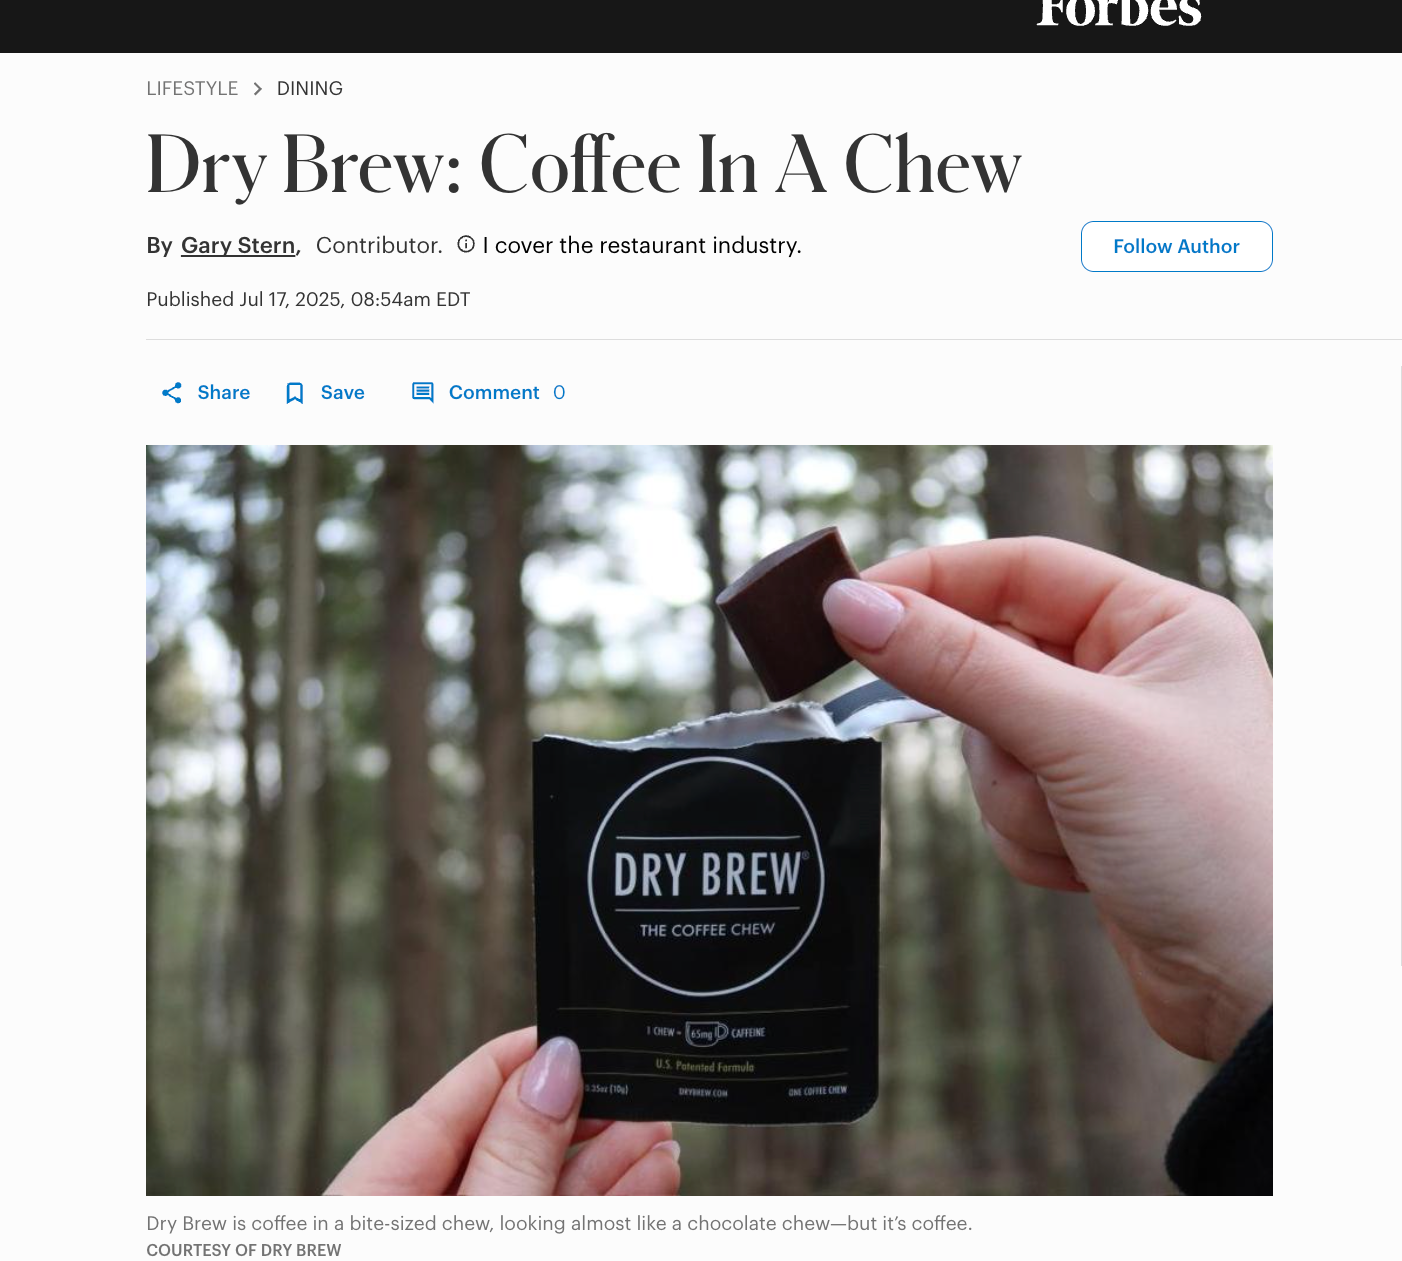The width and height of the screenshot is (1402, 1261).
Task: Click the Forbes logo in the header
Action: coord(1119,13)
